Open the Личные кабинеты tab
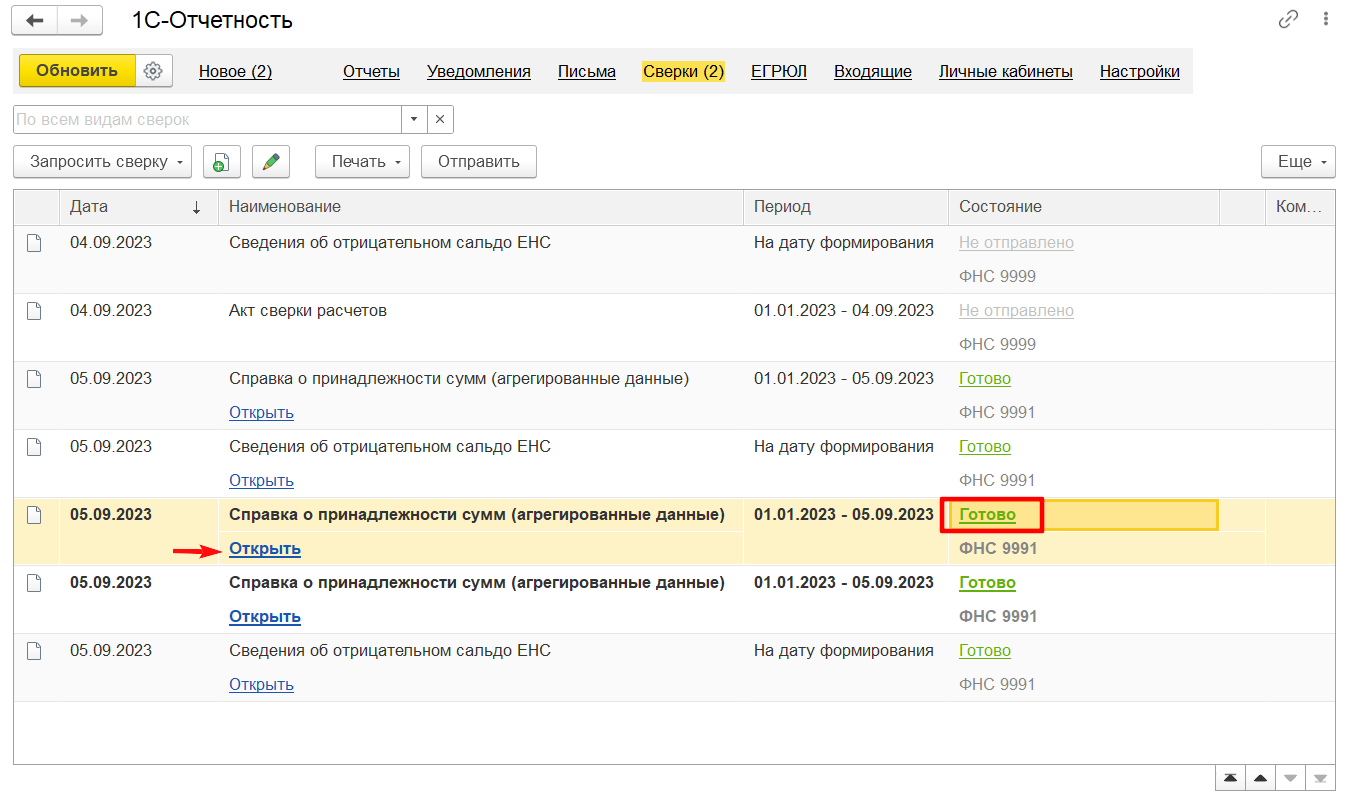Image resolution: width=1349 pixels, height=799 pixels. pos(1005,72)
